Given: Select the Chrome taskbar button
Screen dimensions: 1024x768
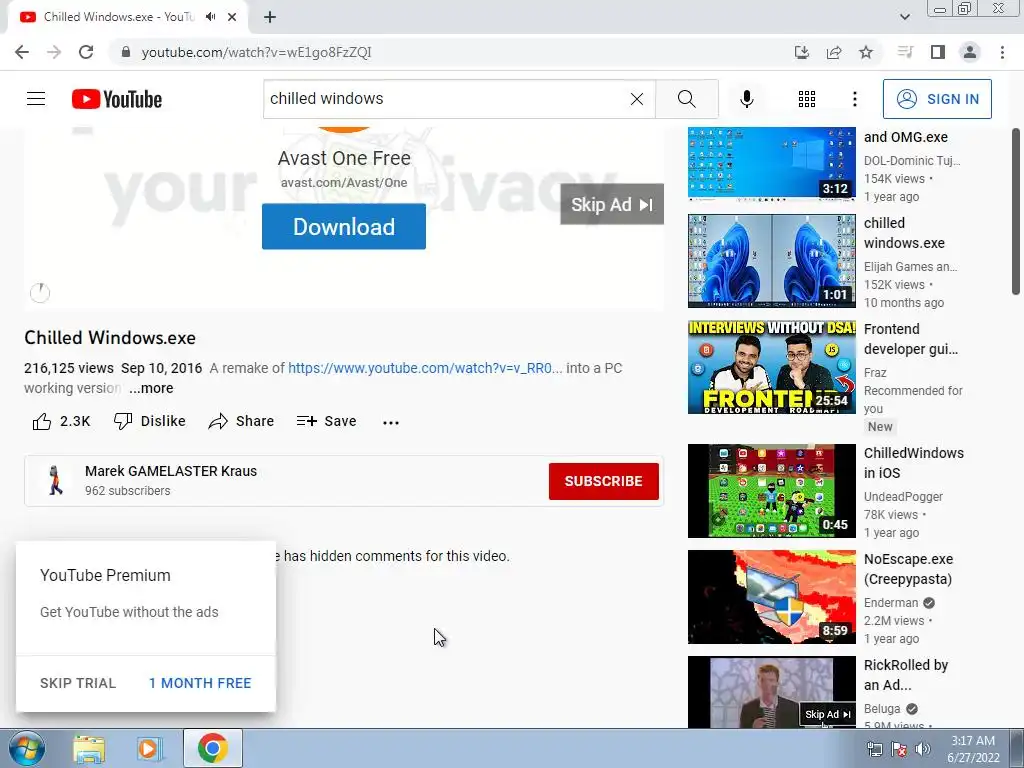Looking at the screenshot, I should 213,748.
